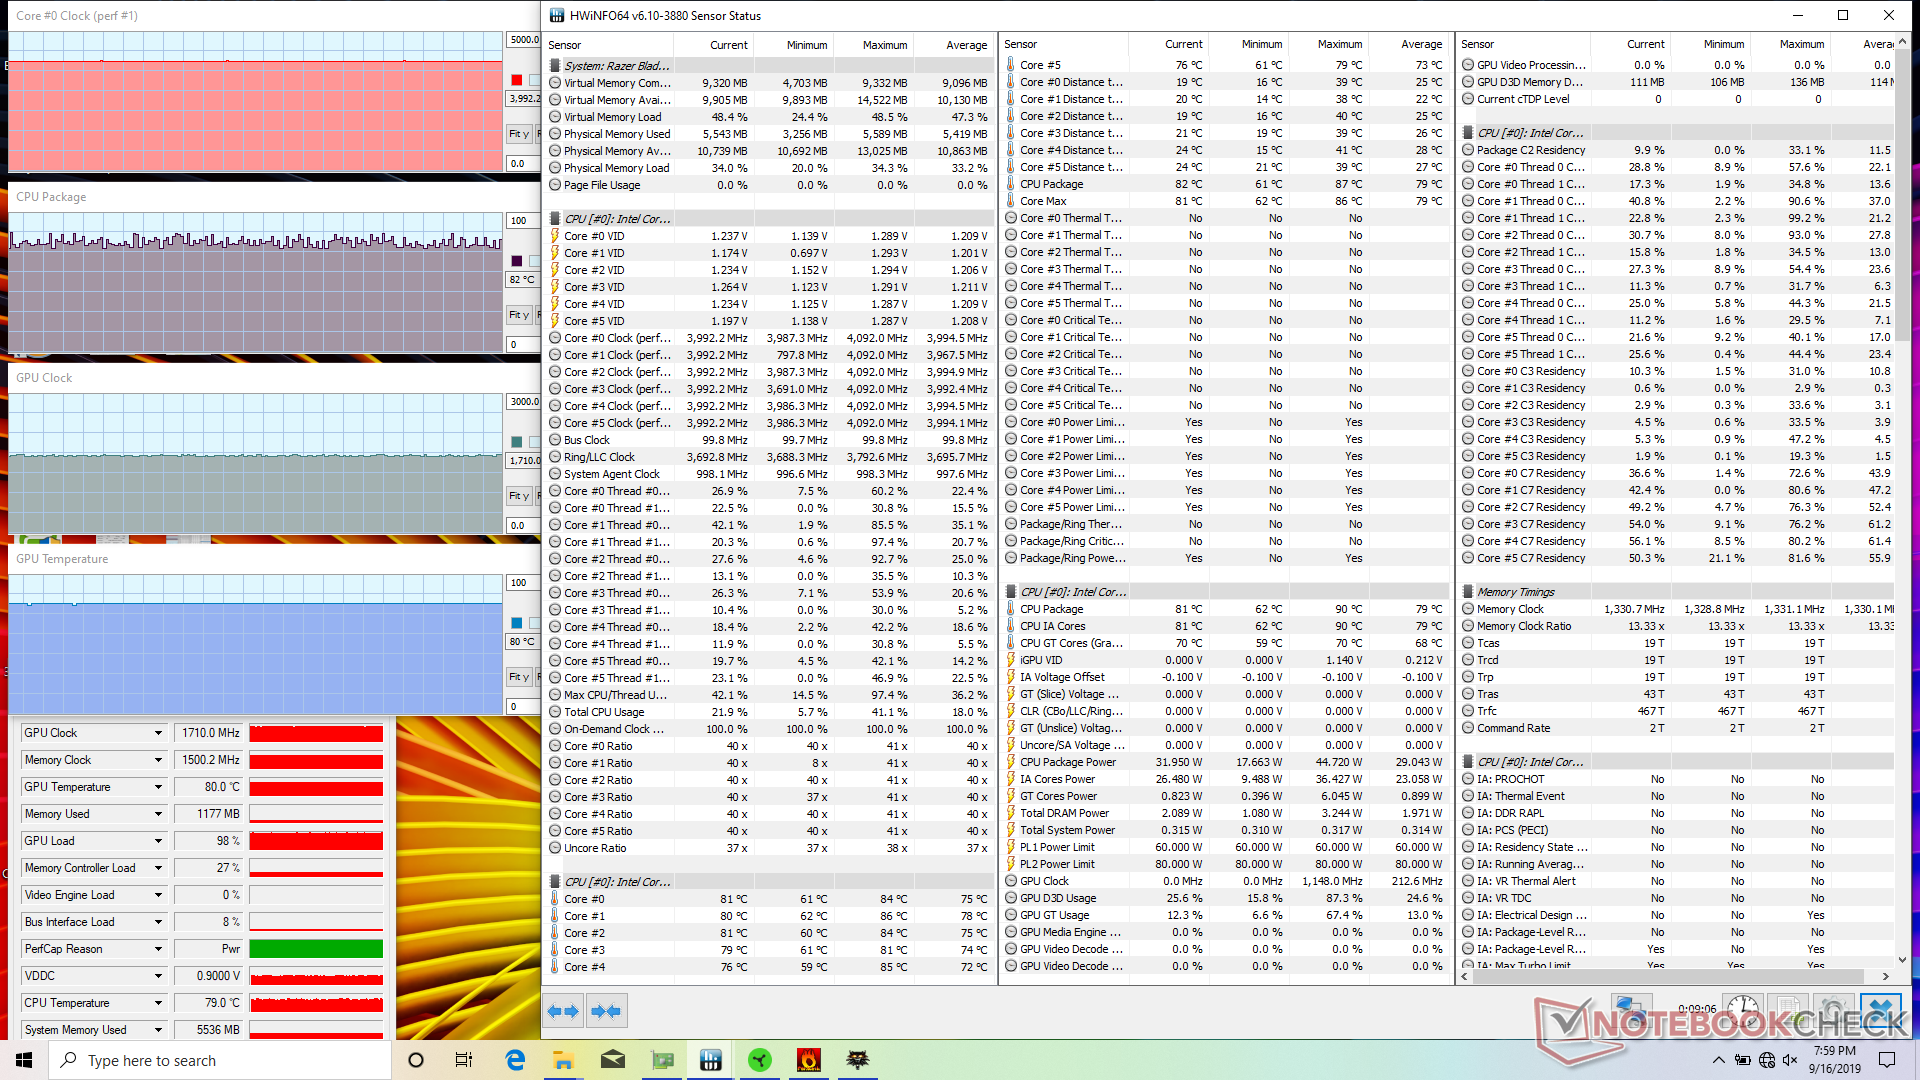Click Fit y button in GPU Temperature graph
The height and width of the screenshot is (1080, 1920).
coord(518,677)
